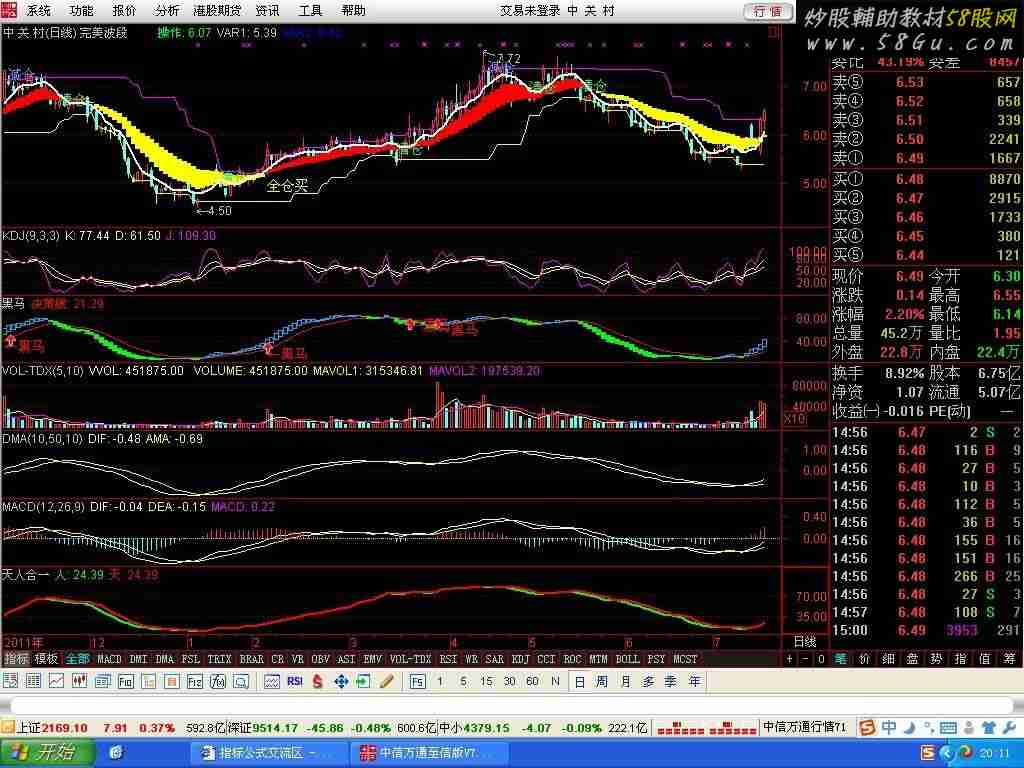Click the 全仓买 signal label on chart
The image size is (1024, 768).
[287, 185]
